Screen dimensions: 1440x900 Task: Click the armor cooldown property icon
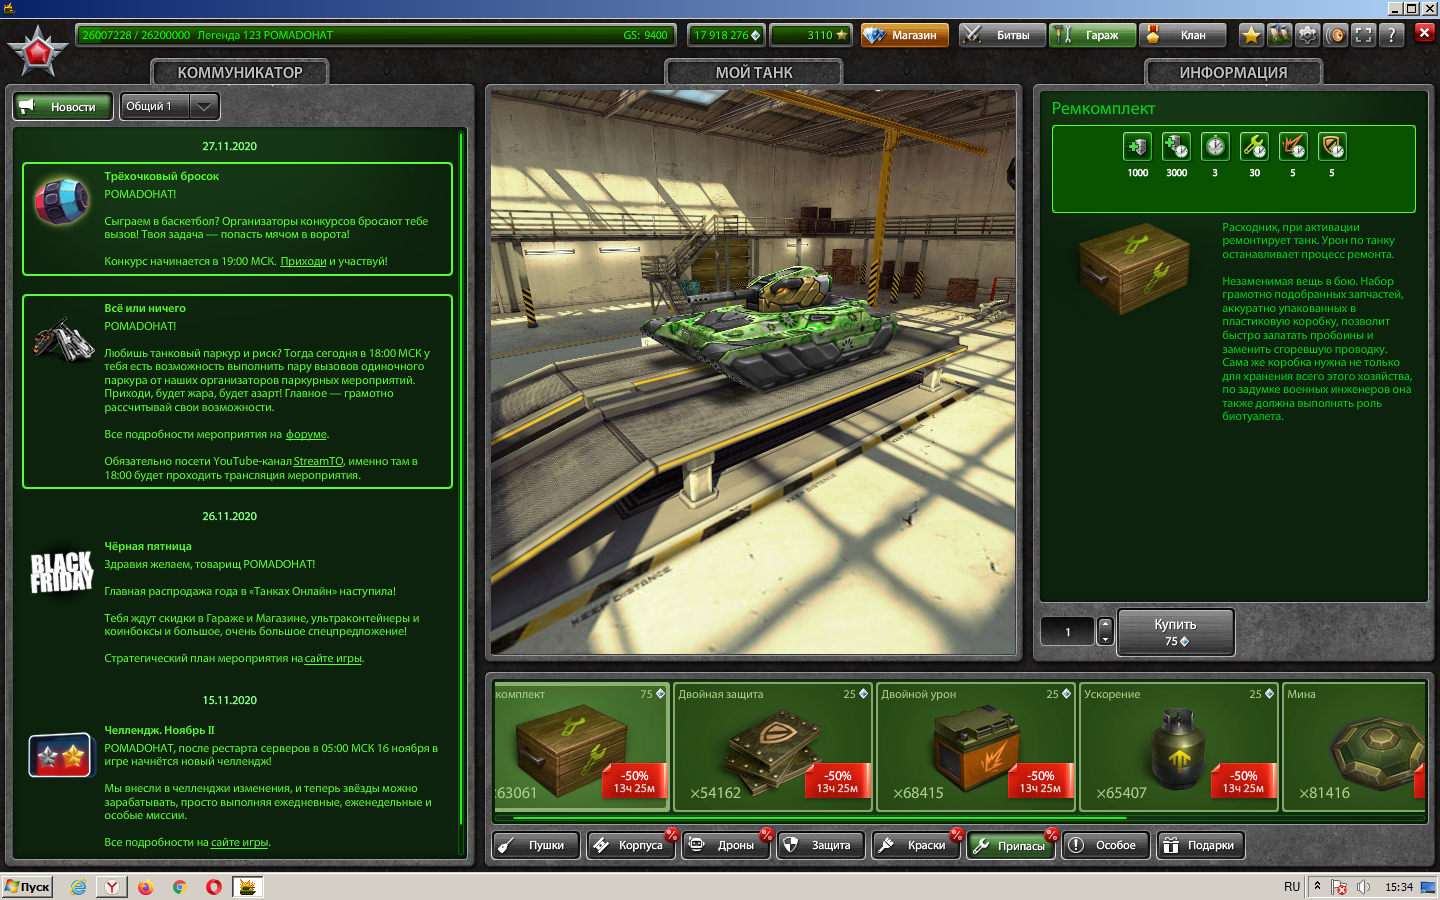coord(1332,147)
